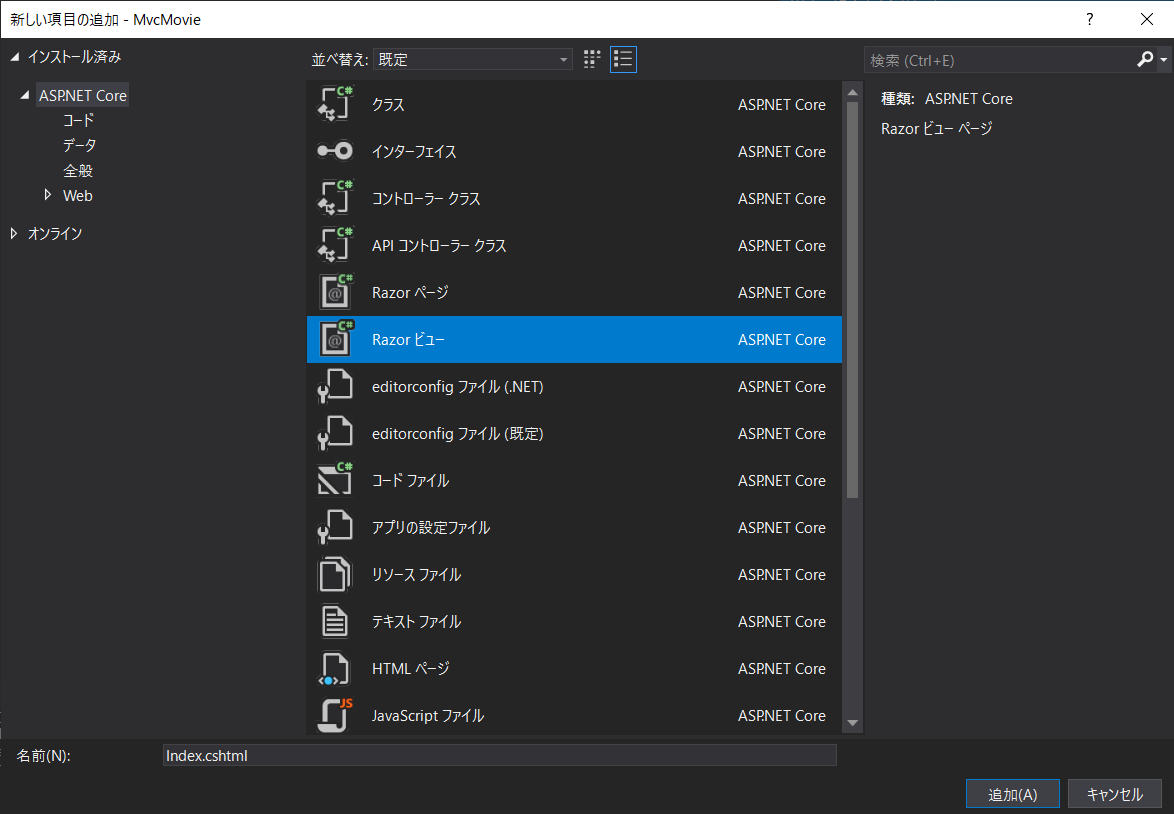Click the アプリの設定ファイル template icon
1174x814 pixels.
pos(335,527)
